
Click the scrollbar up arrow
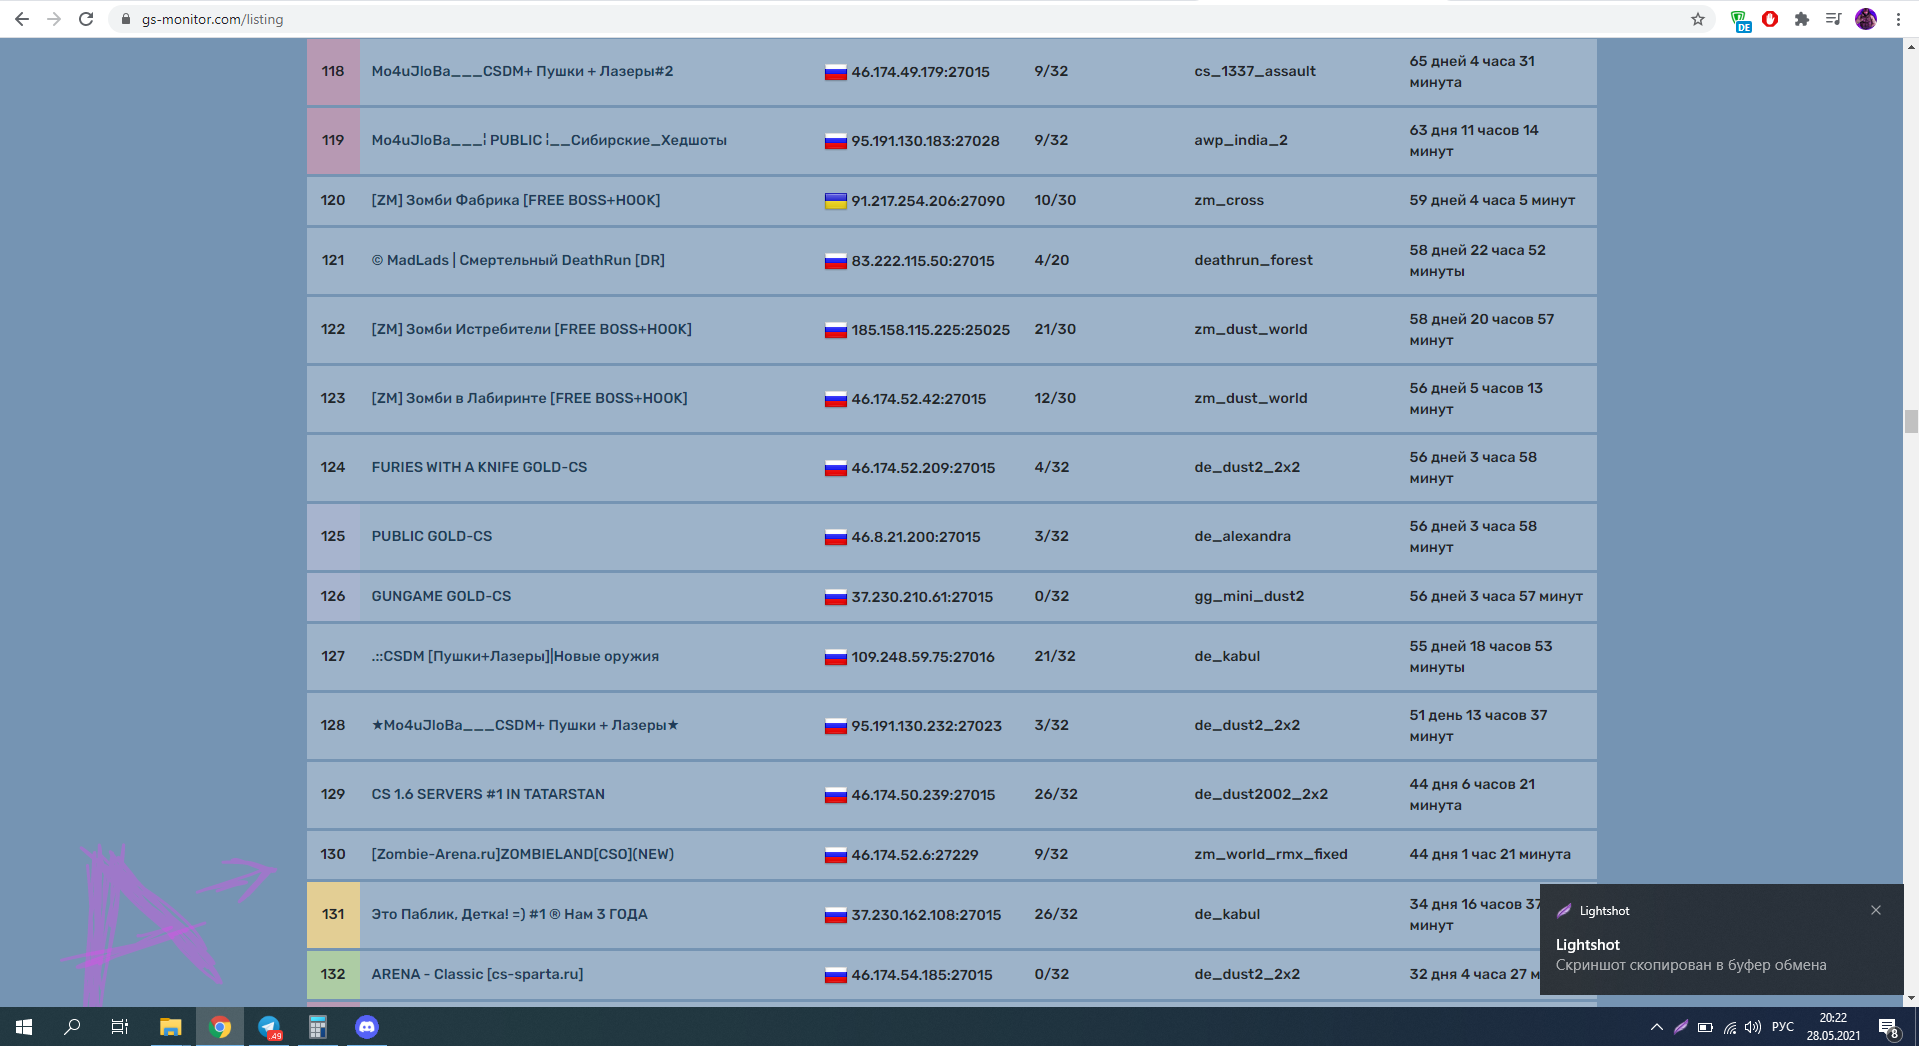point(1911,46)
